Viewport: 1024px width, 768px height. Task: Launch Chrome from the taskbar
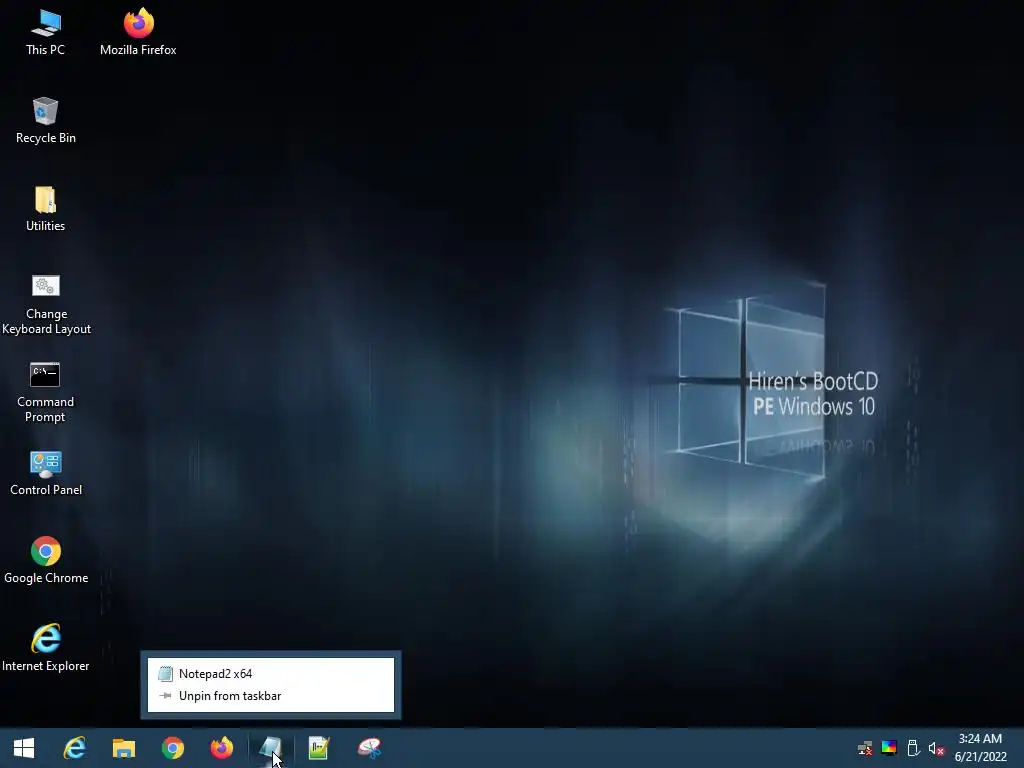(172, 748)
